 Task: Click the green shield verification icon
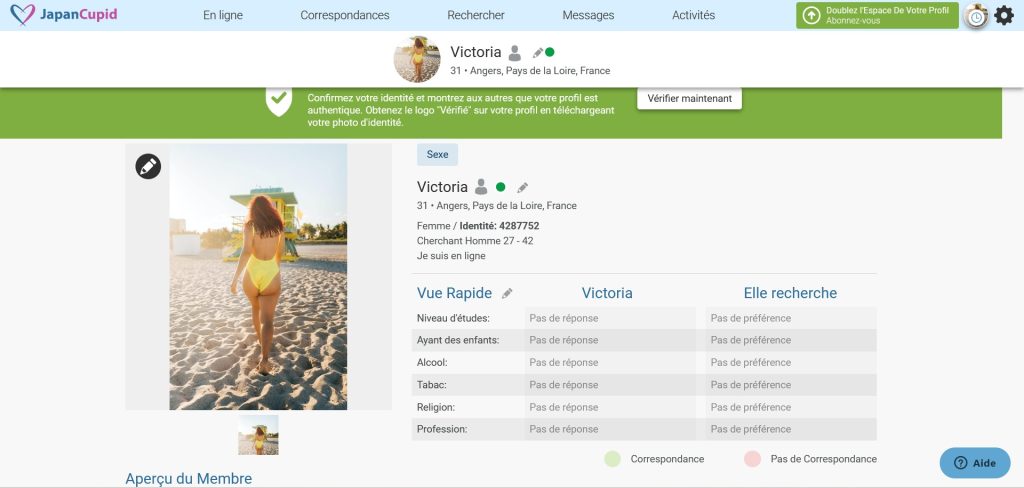click(279, 101)
